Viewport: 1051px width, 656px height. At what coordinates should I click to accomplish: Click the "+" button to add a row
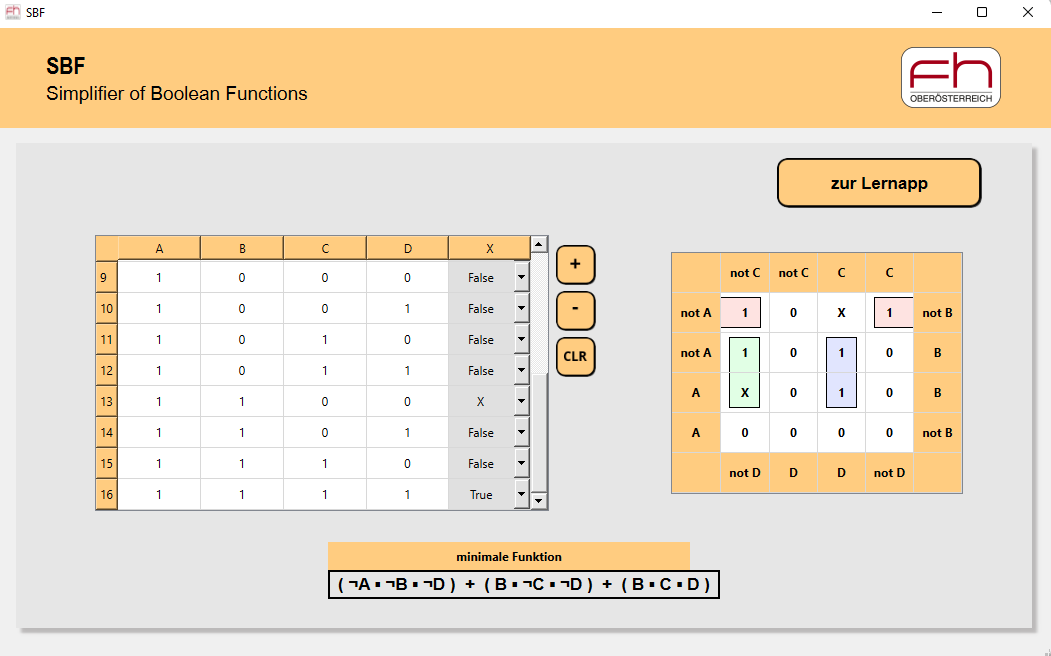575,264
